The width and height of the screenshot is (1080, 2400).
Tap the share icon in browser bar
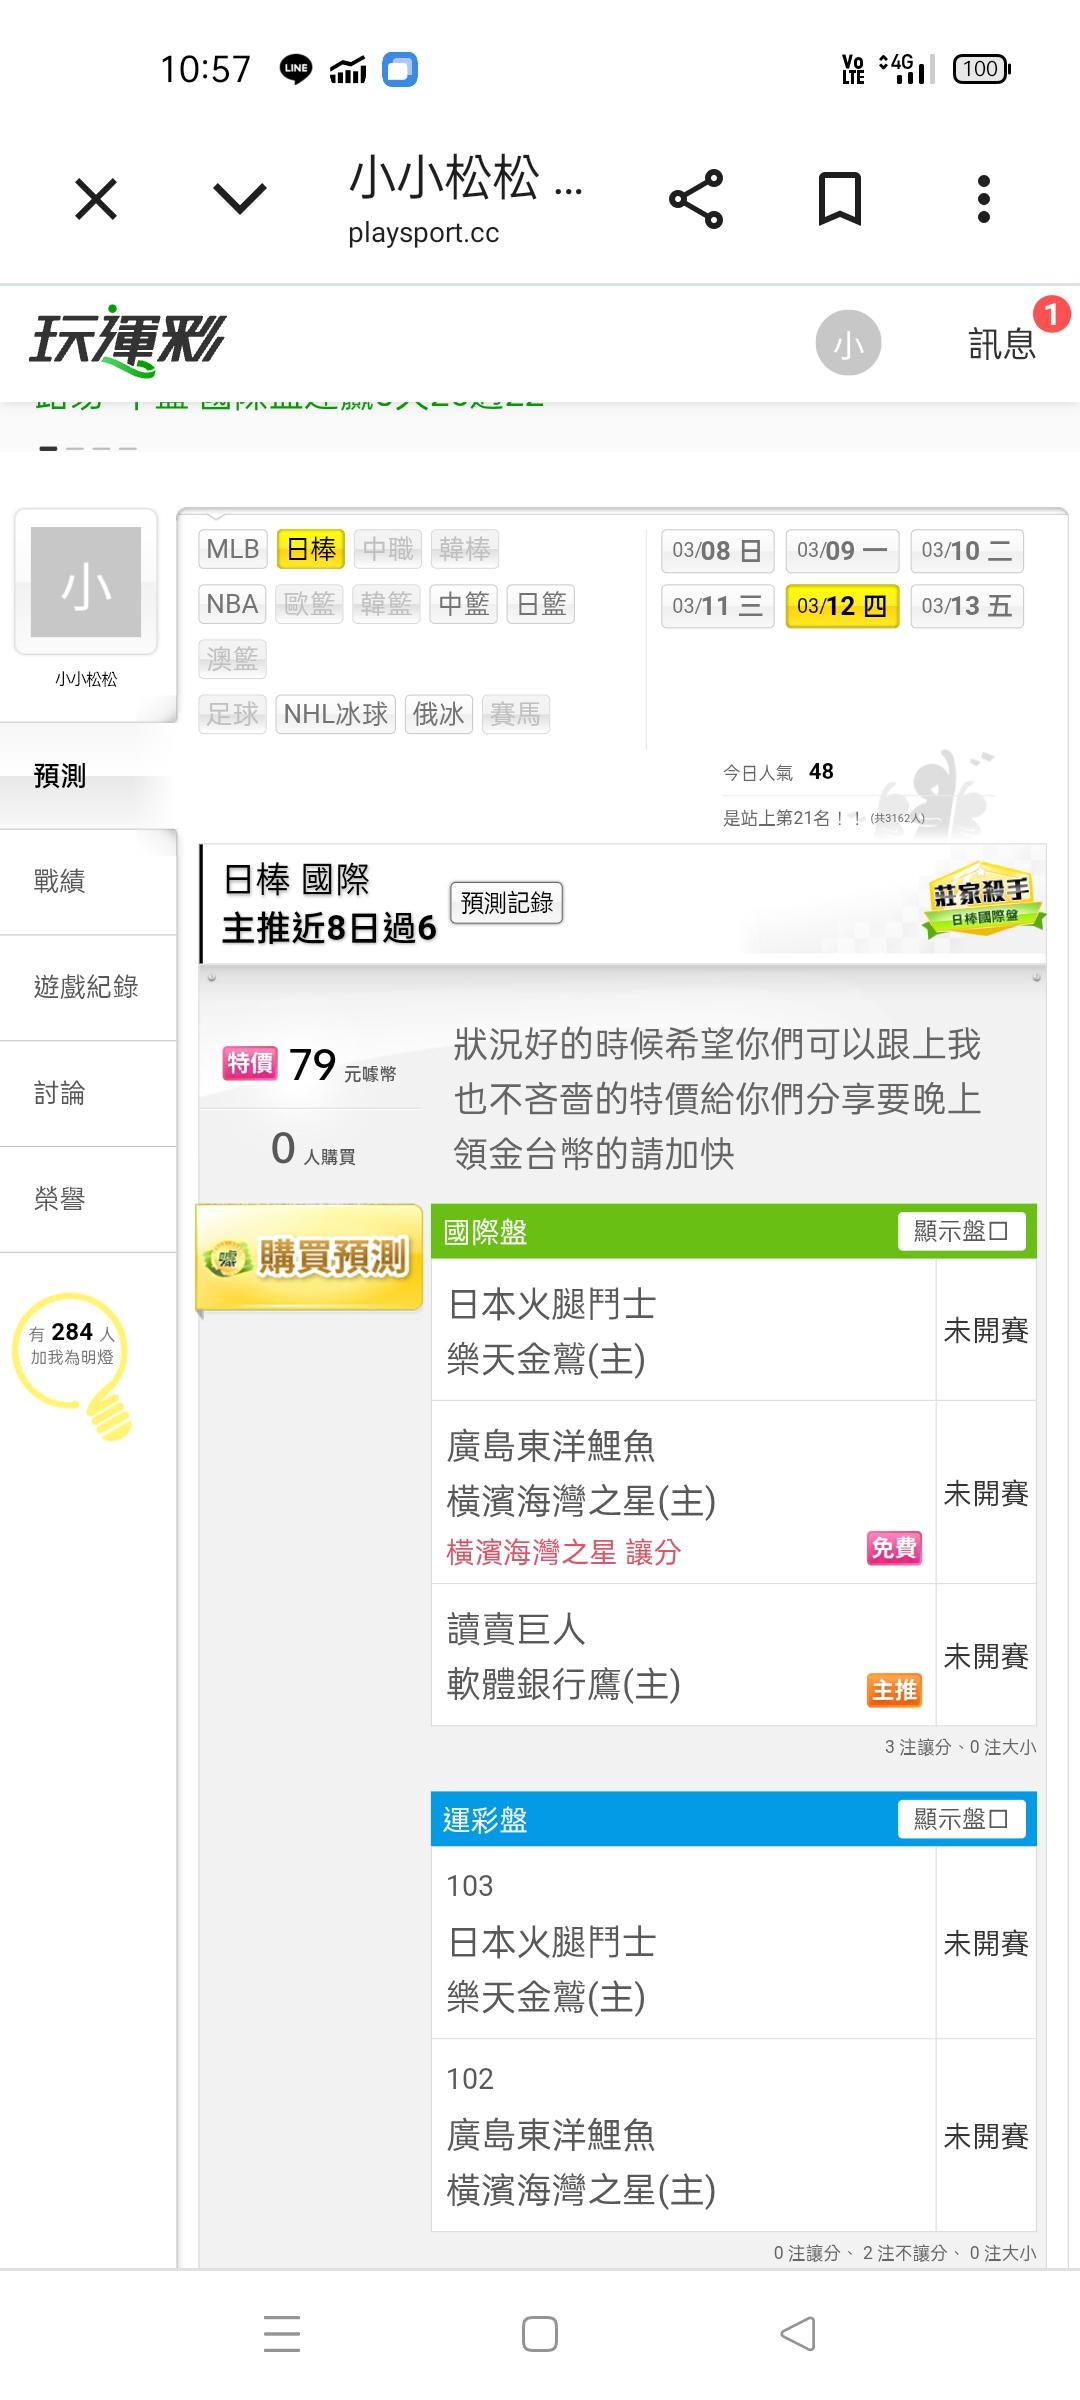tap(696, 199)
